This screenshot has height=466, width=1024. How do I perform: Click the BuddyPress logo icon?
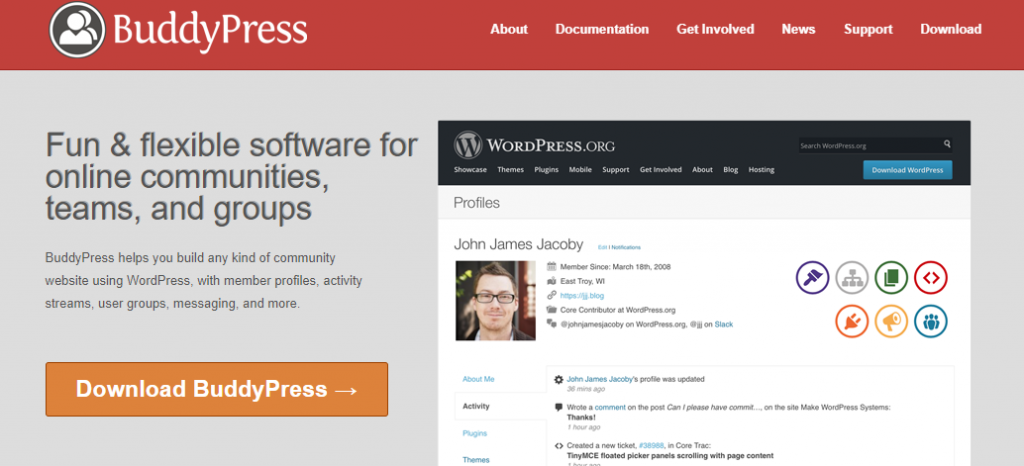[77, 29]
